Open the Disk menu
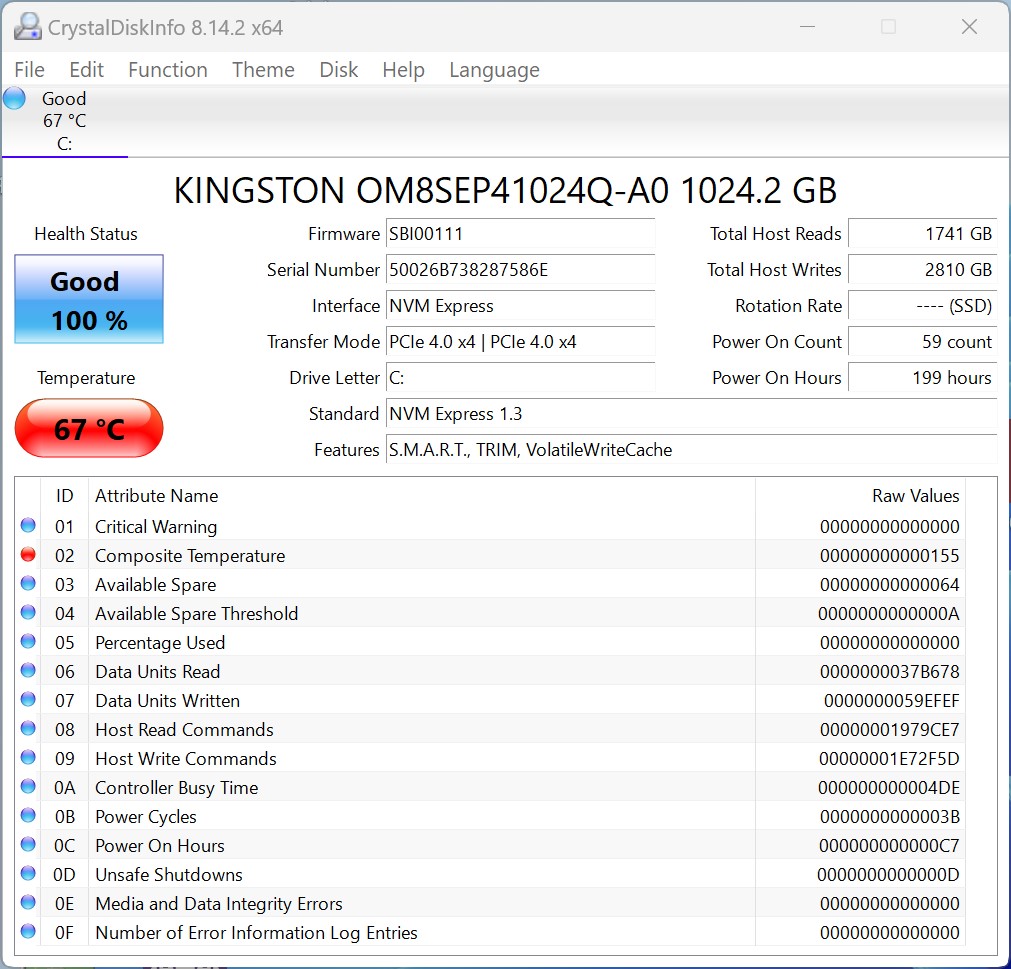 pyautogui.click(x=339, y=70)
